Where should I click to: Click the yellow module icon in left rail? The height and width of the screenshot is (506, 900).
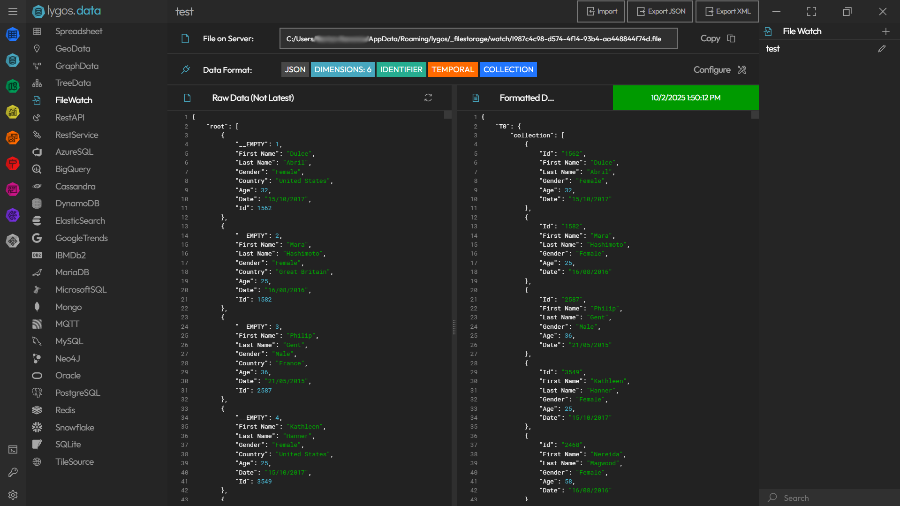click(x=13, y=112)
